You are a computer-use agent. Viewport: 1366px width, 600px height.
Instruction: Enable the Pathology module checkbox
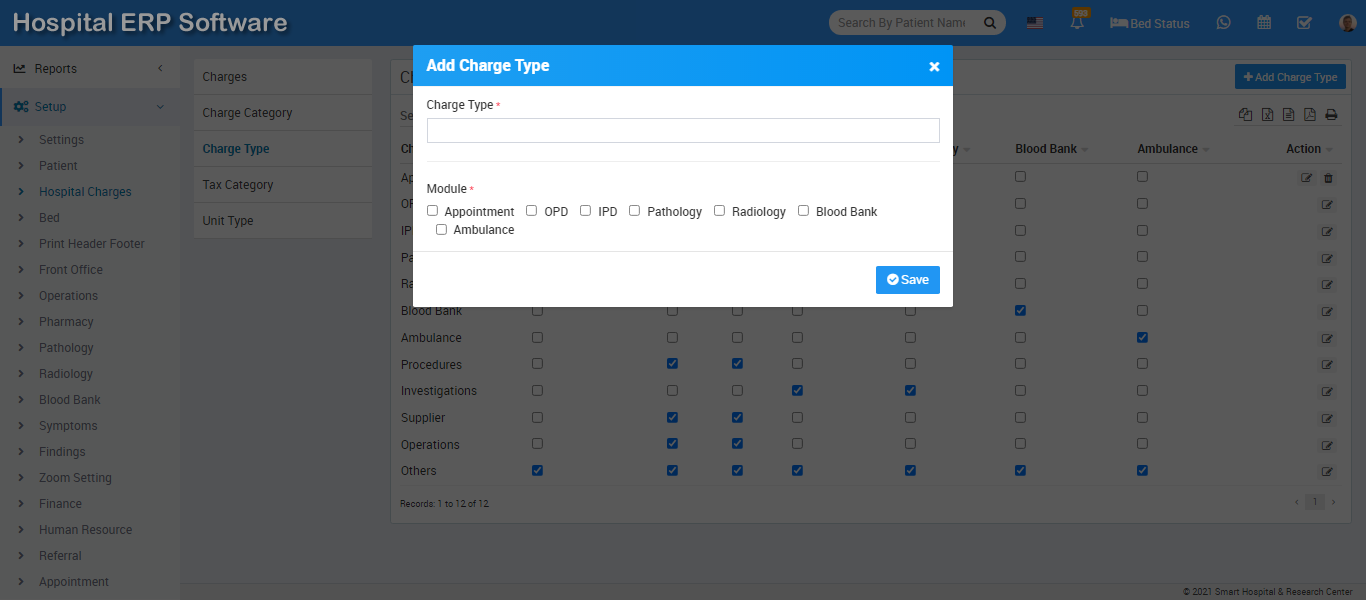pyautogui.click(x=634, y=210)
